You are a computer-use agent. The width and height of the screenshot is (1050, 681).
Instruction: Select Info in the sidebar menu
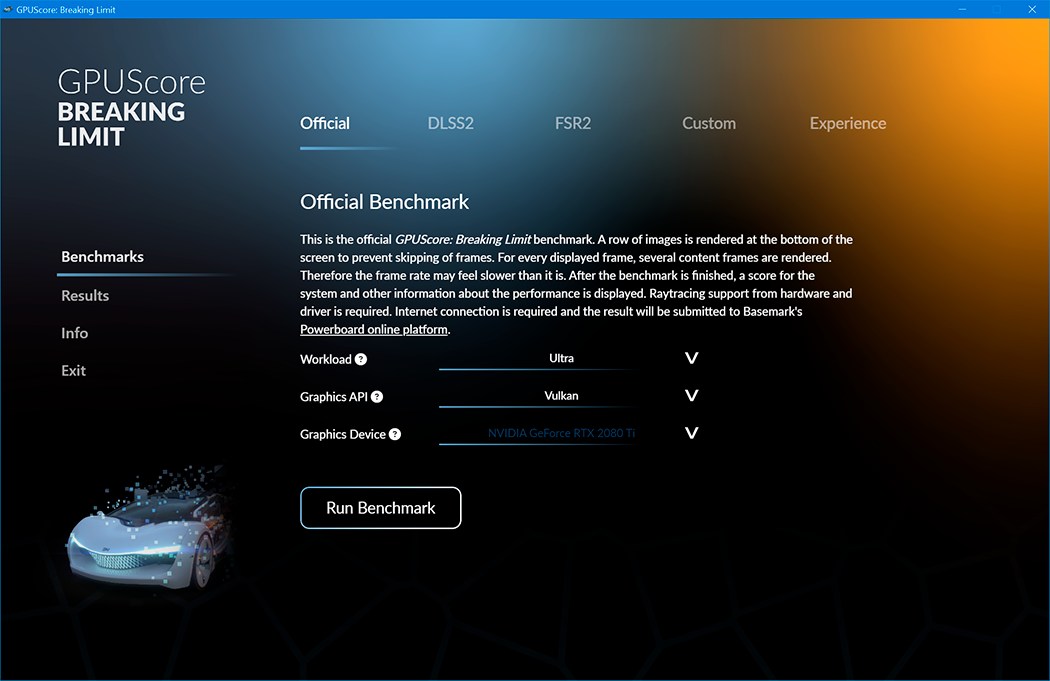(74, 333)
